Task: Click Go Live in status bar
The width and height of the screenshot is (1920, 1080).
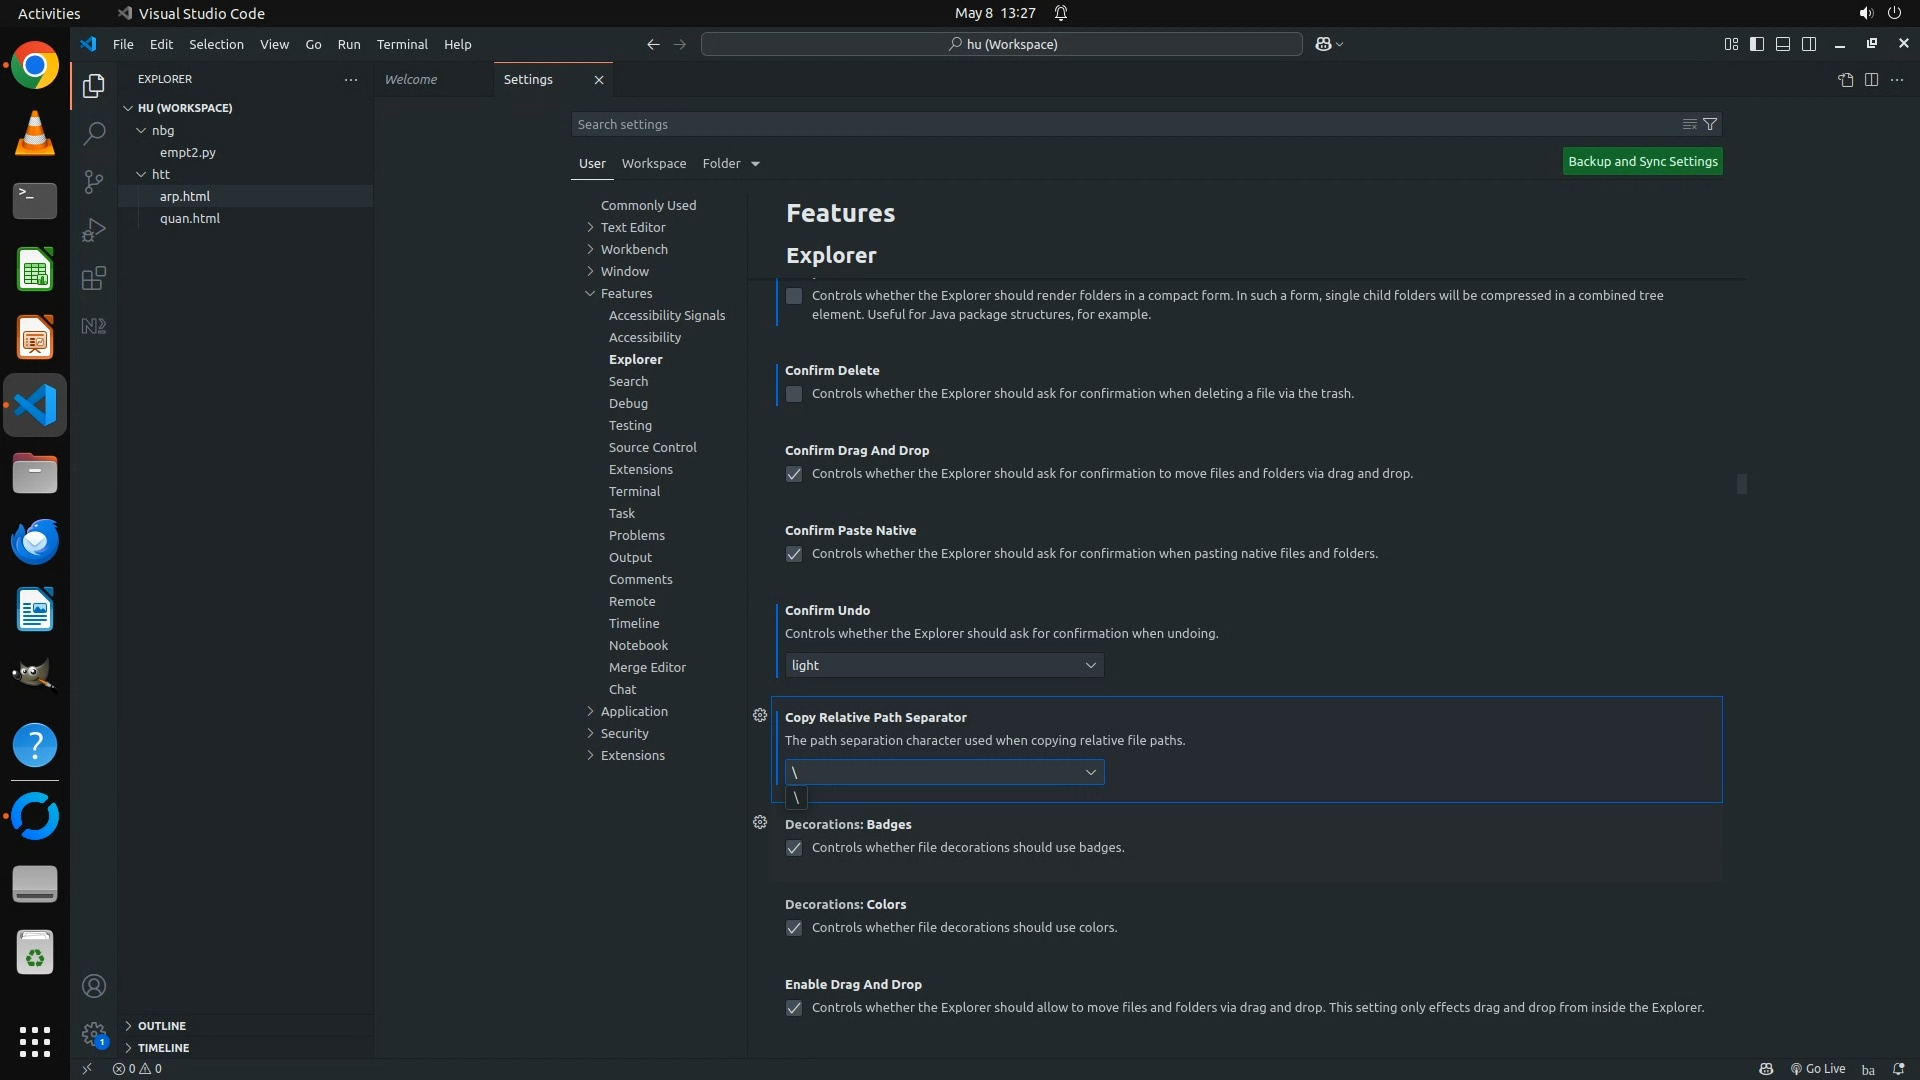Action: [x=1817, y=1068]
